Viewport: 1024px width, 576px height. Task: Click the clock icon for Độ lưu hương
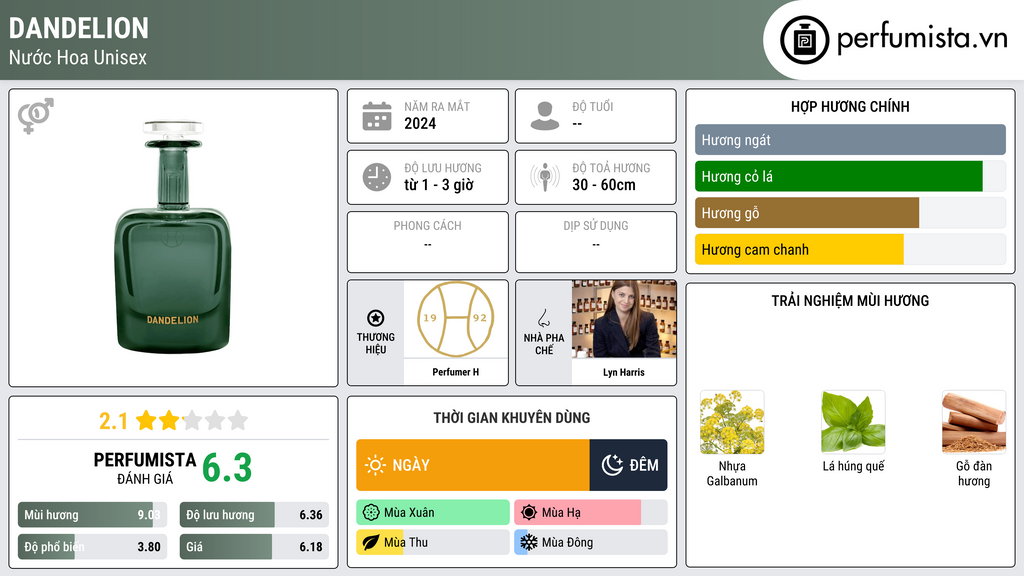[x=377, y=177]
